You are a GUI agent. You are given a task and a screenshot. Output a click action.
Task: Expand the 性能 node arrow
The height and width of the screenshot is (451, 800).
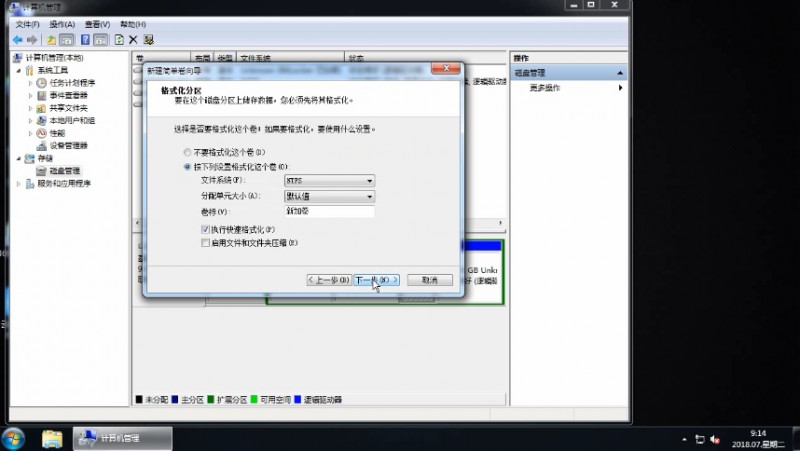(30, 133)
